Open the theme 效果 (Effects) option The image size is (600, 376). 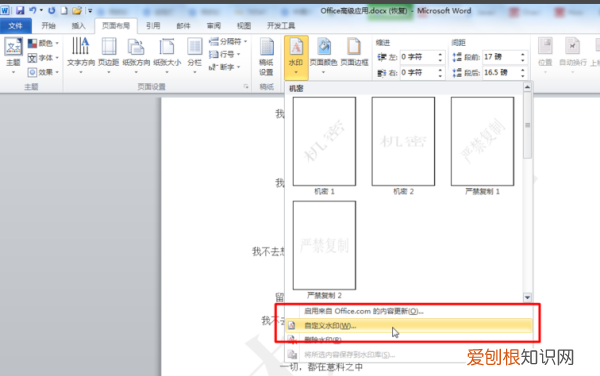pyautogui.click(x=43, y=72)
